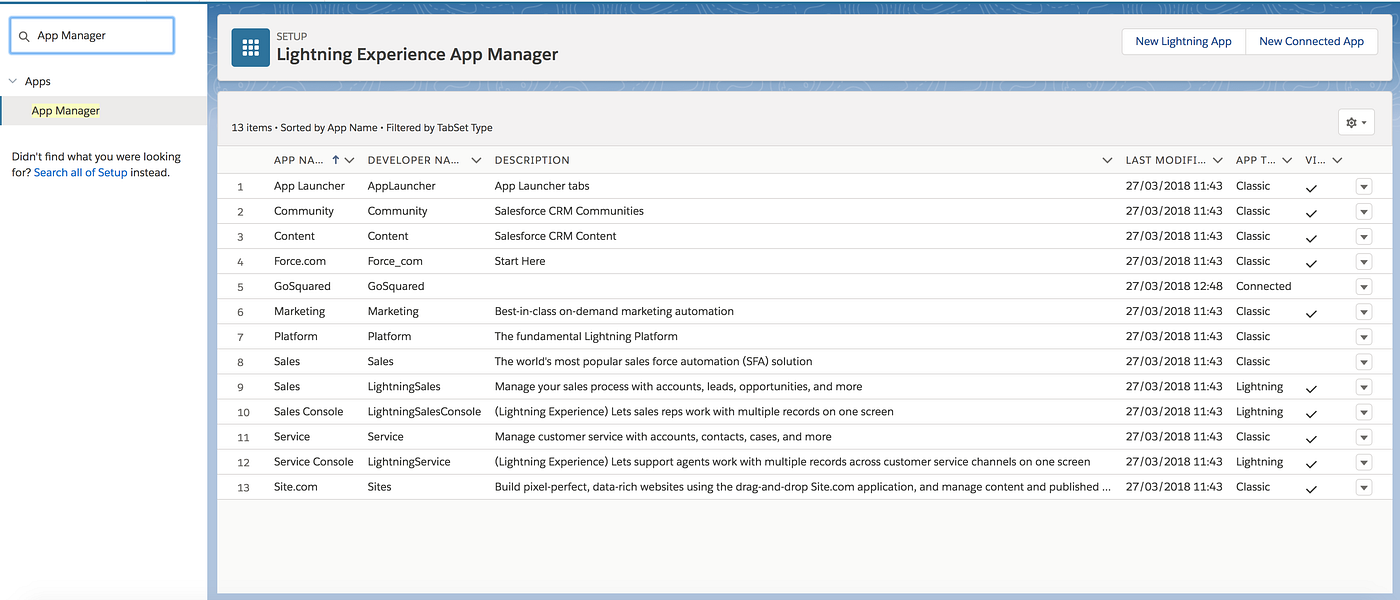The width and height of the screenshot is (1400, 600).
Task: Select App Manager in the sidebar
Action: 65,110
